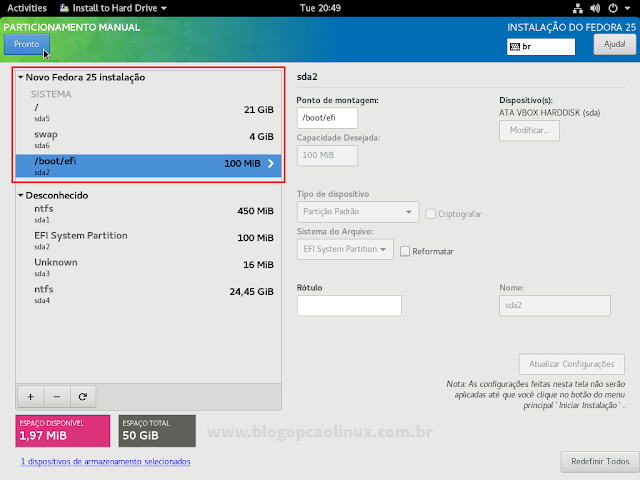
Task: Click the Ponto de montagem input field
Action: pos(327,118)
